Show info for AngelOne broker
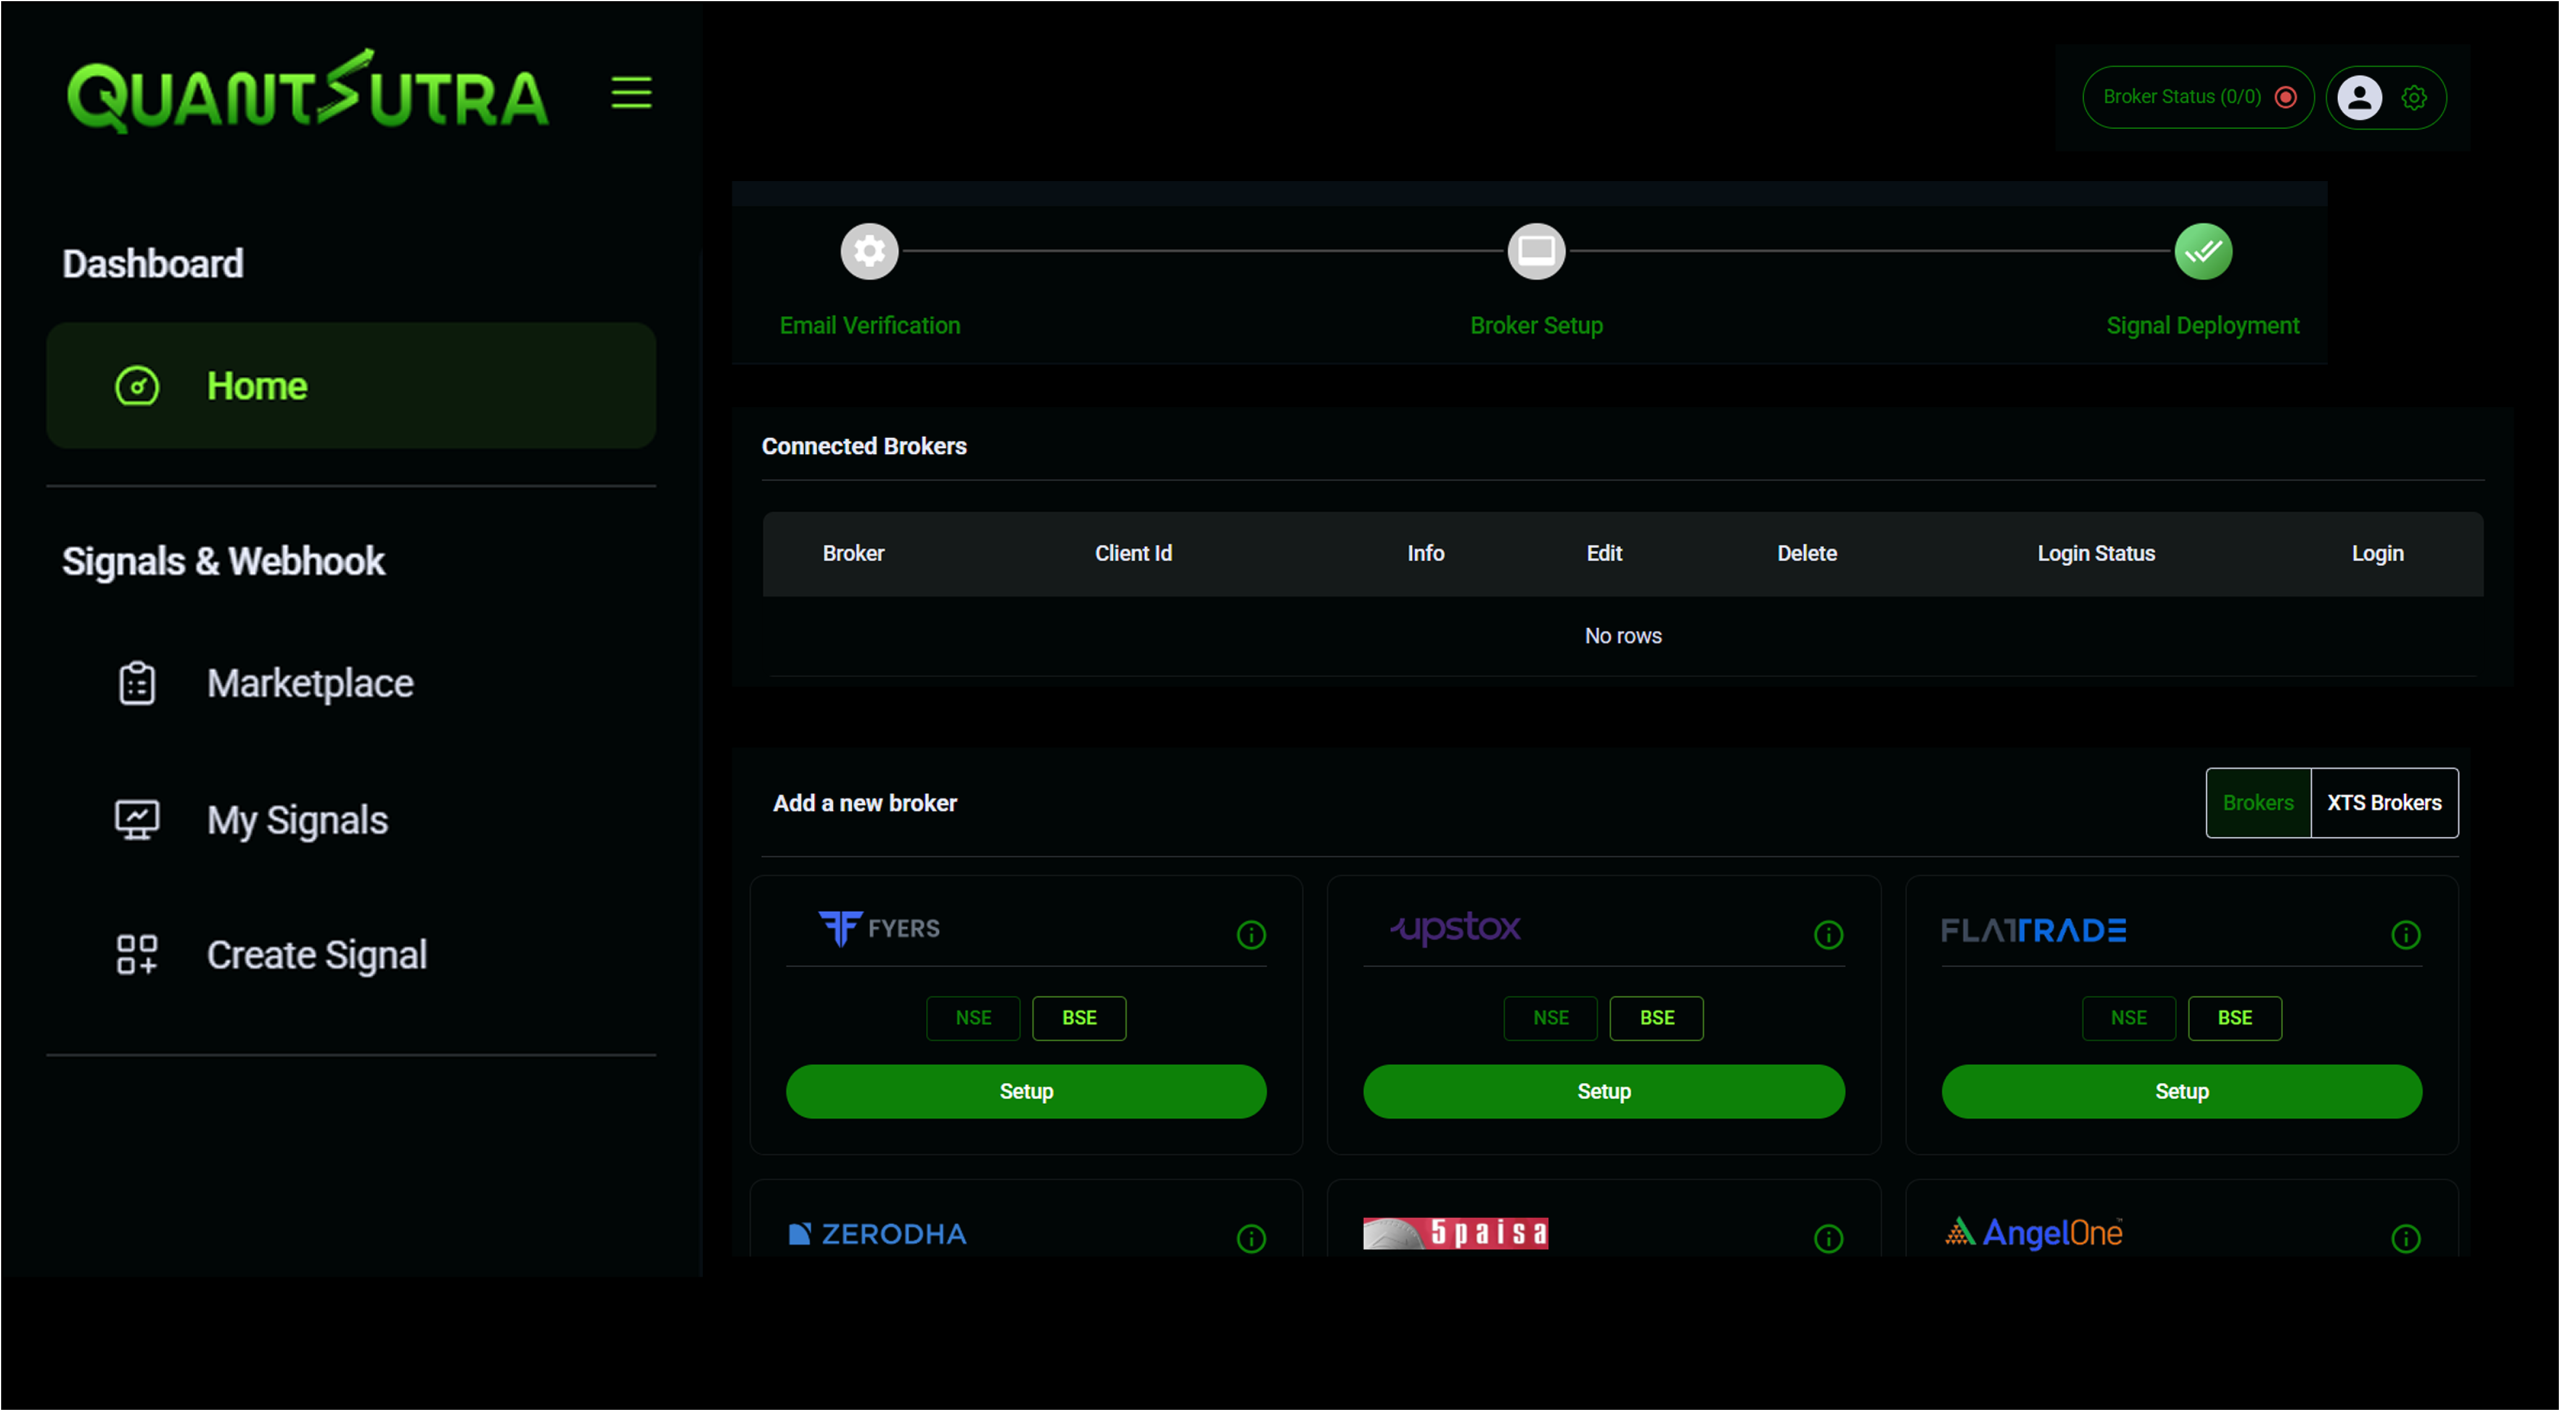Image resolution: width=2560 pixels, height=1411 pixels. click(x=2405, y=1239)
